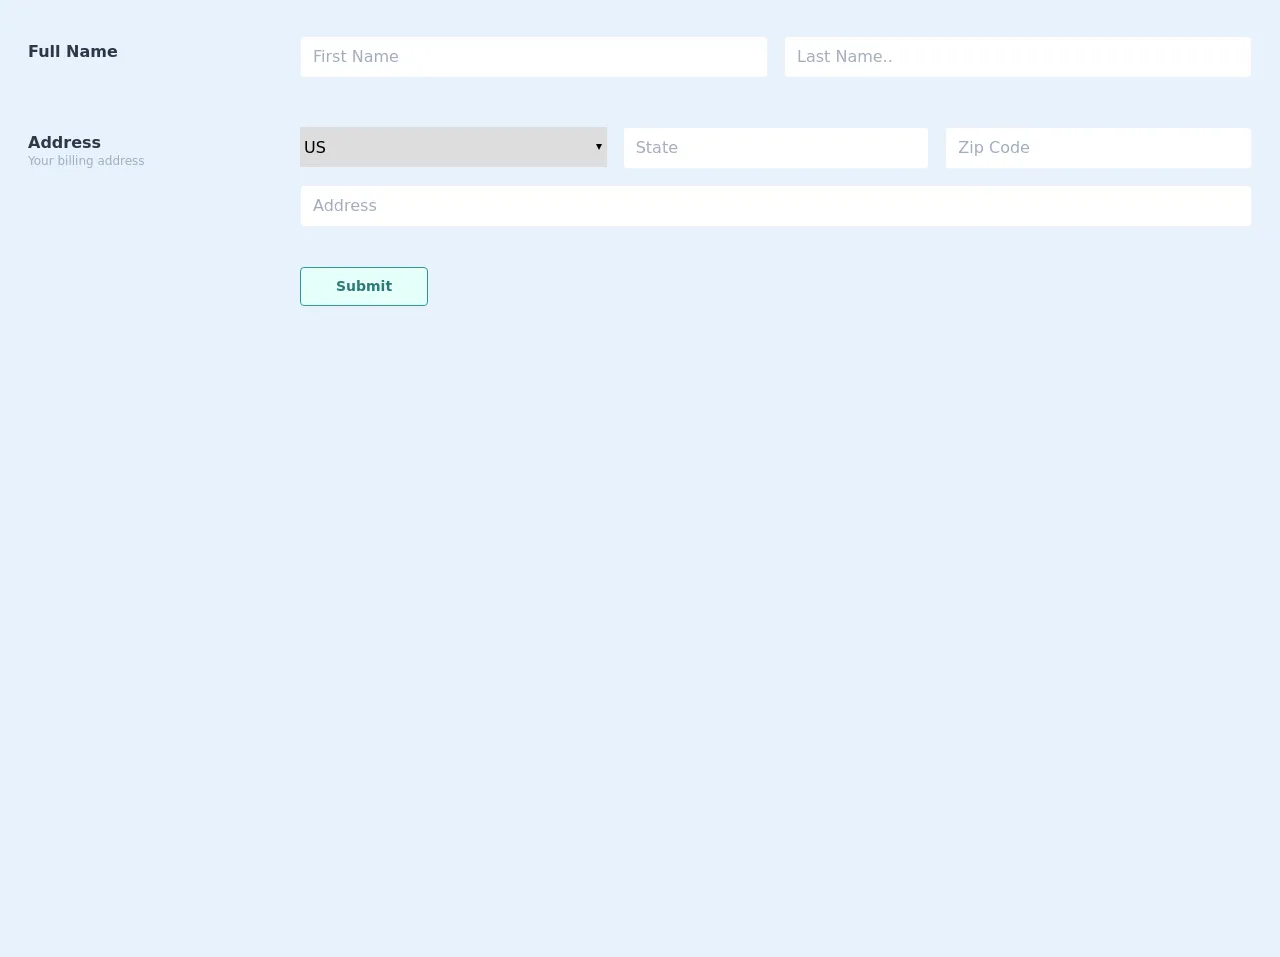Screen dimensions: 1280x957
Task: Click the bold Address section label
Action: pos(64,142)
